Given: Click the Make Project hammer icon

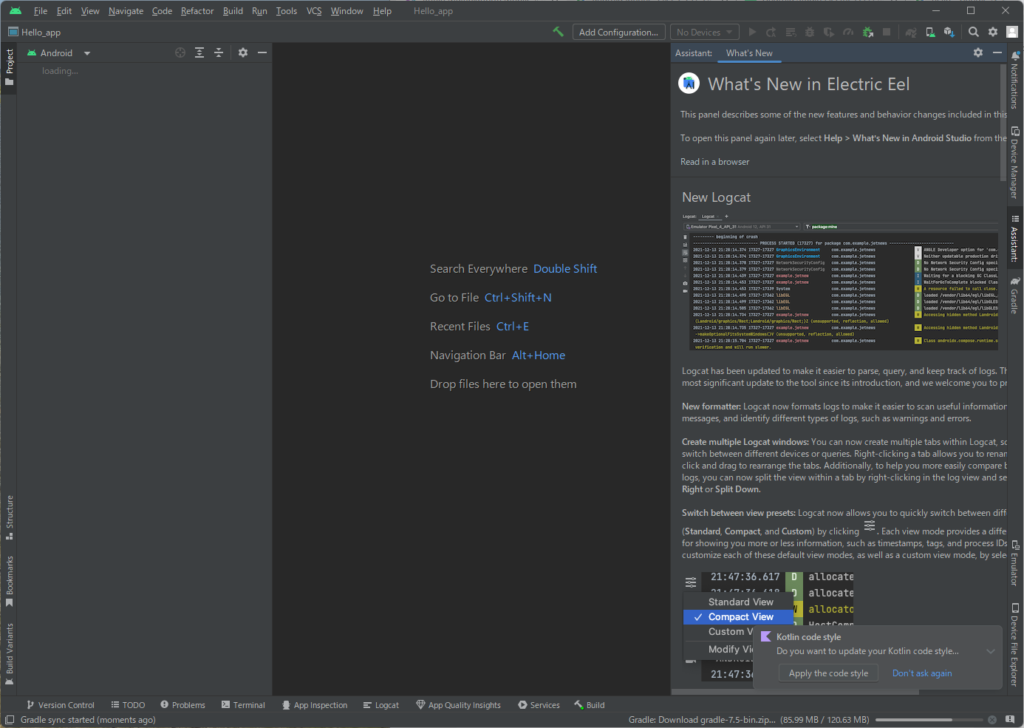Looking at the screenshot, I should (558, 32).
